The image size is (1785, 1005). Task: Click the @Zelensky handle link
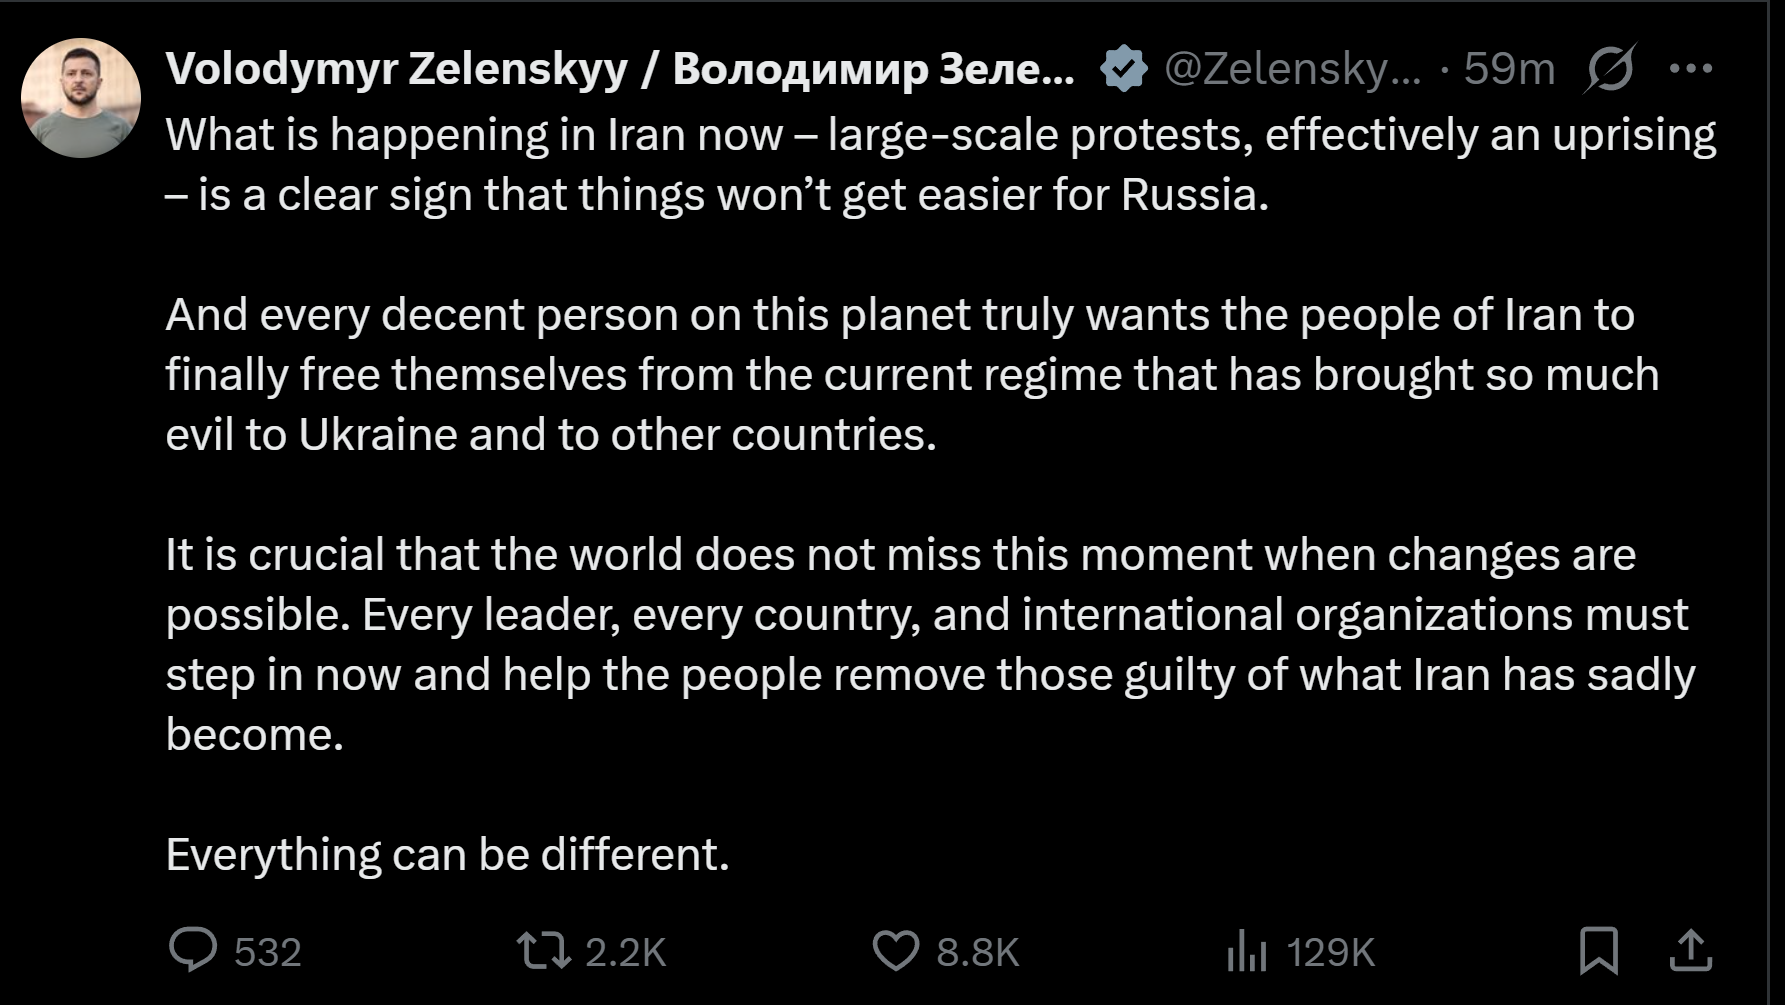coord(1292,69)
